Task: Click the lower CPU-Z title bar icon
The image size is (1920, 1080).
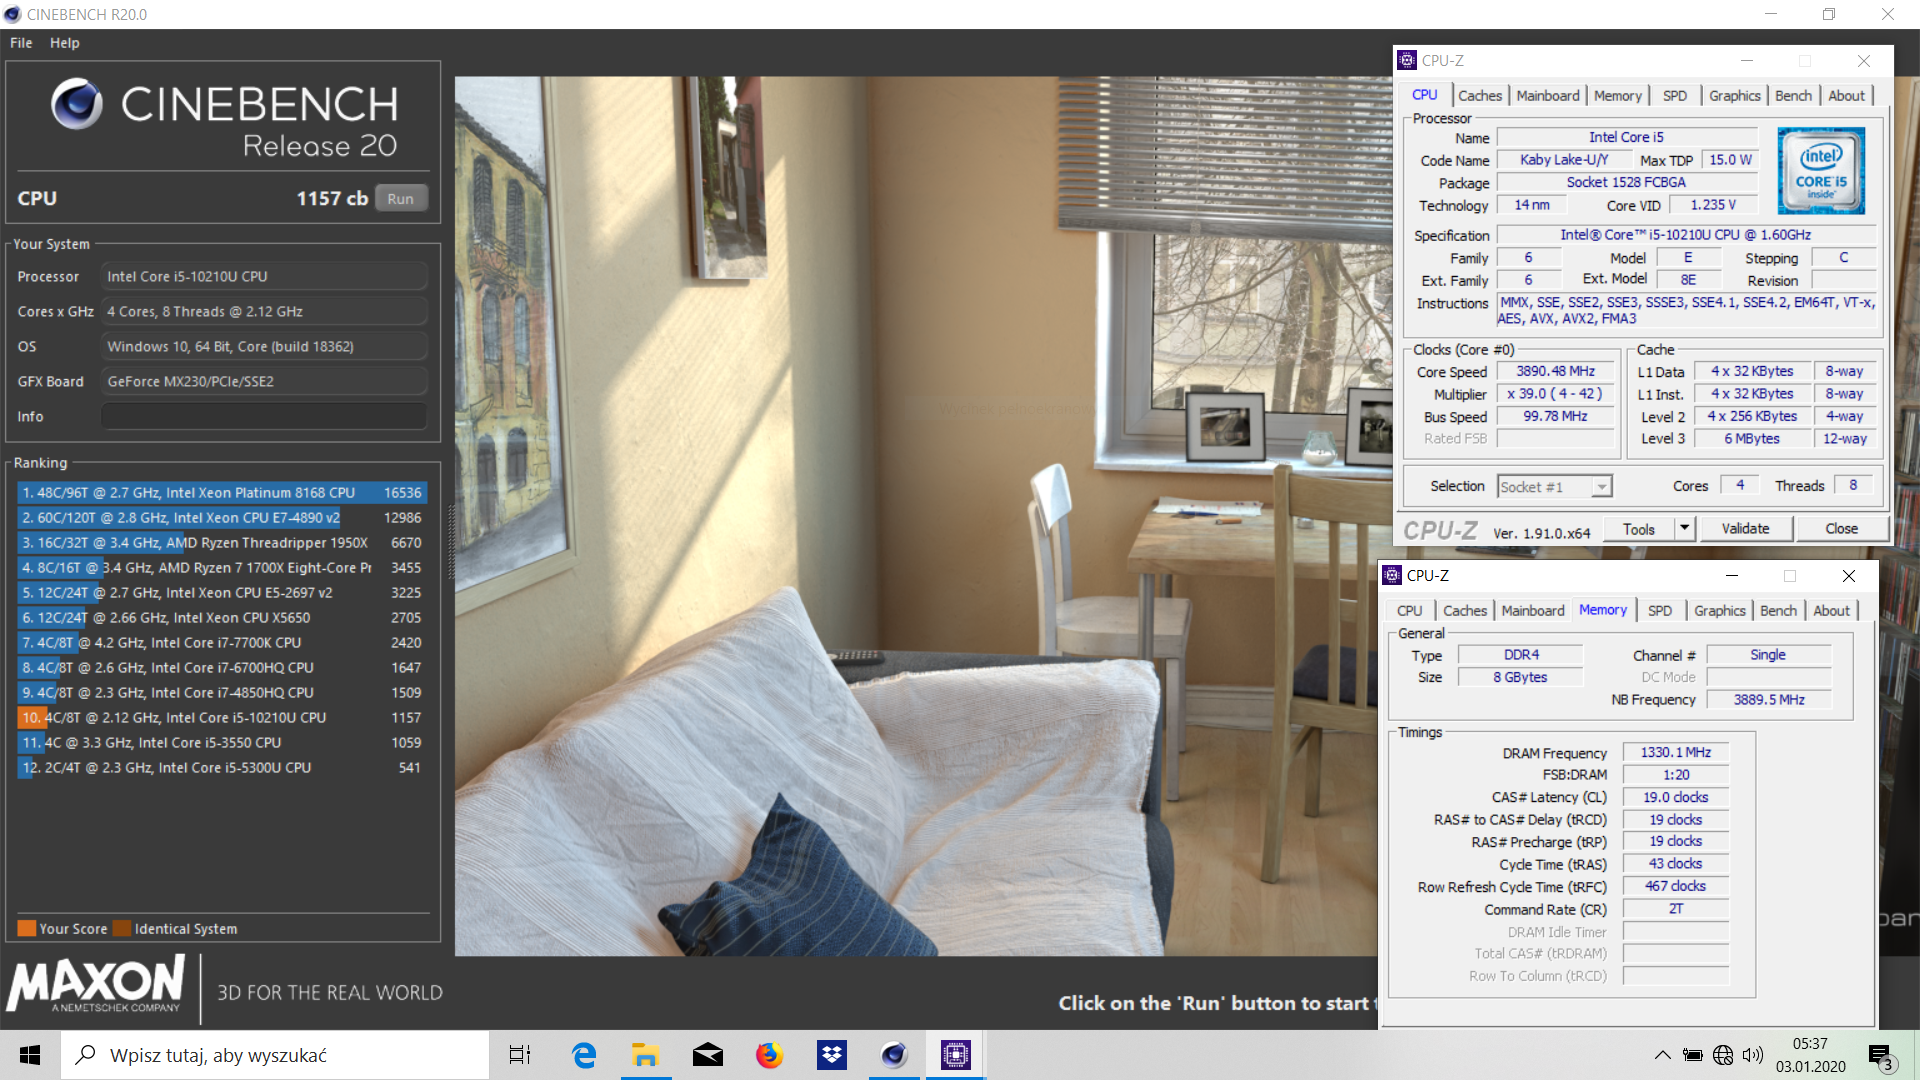Action: coord(1392,575)
